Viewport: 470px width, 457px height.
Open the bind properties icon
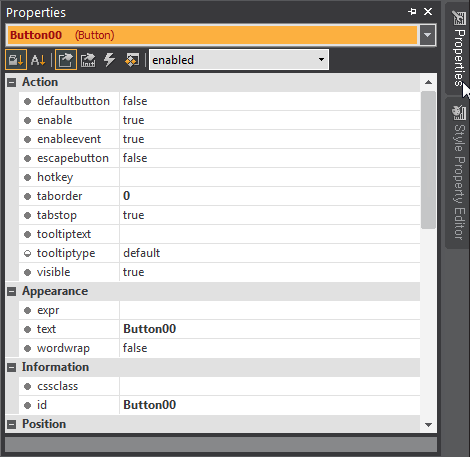pos(88,60)
